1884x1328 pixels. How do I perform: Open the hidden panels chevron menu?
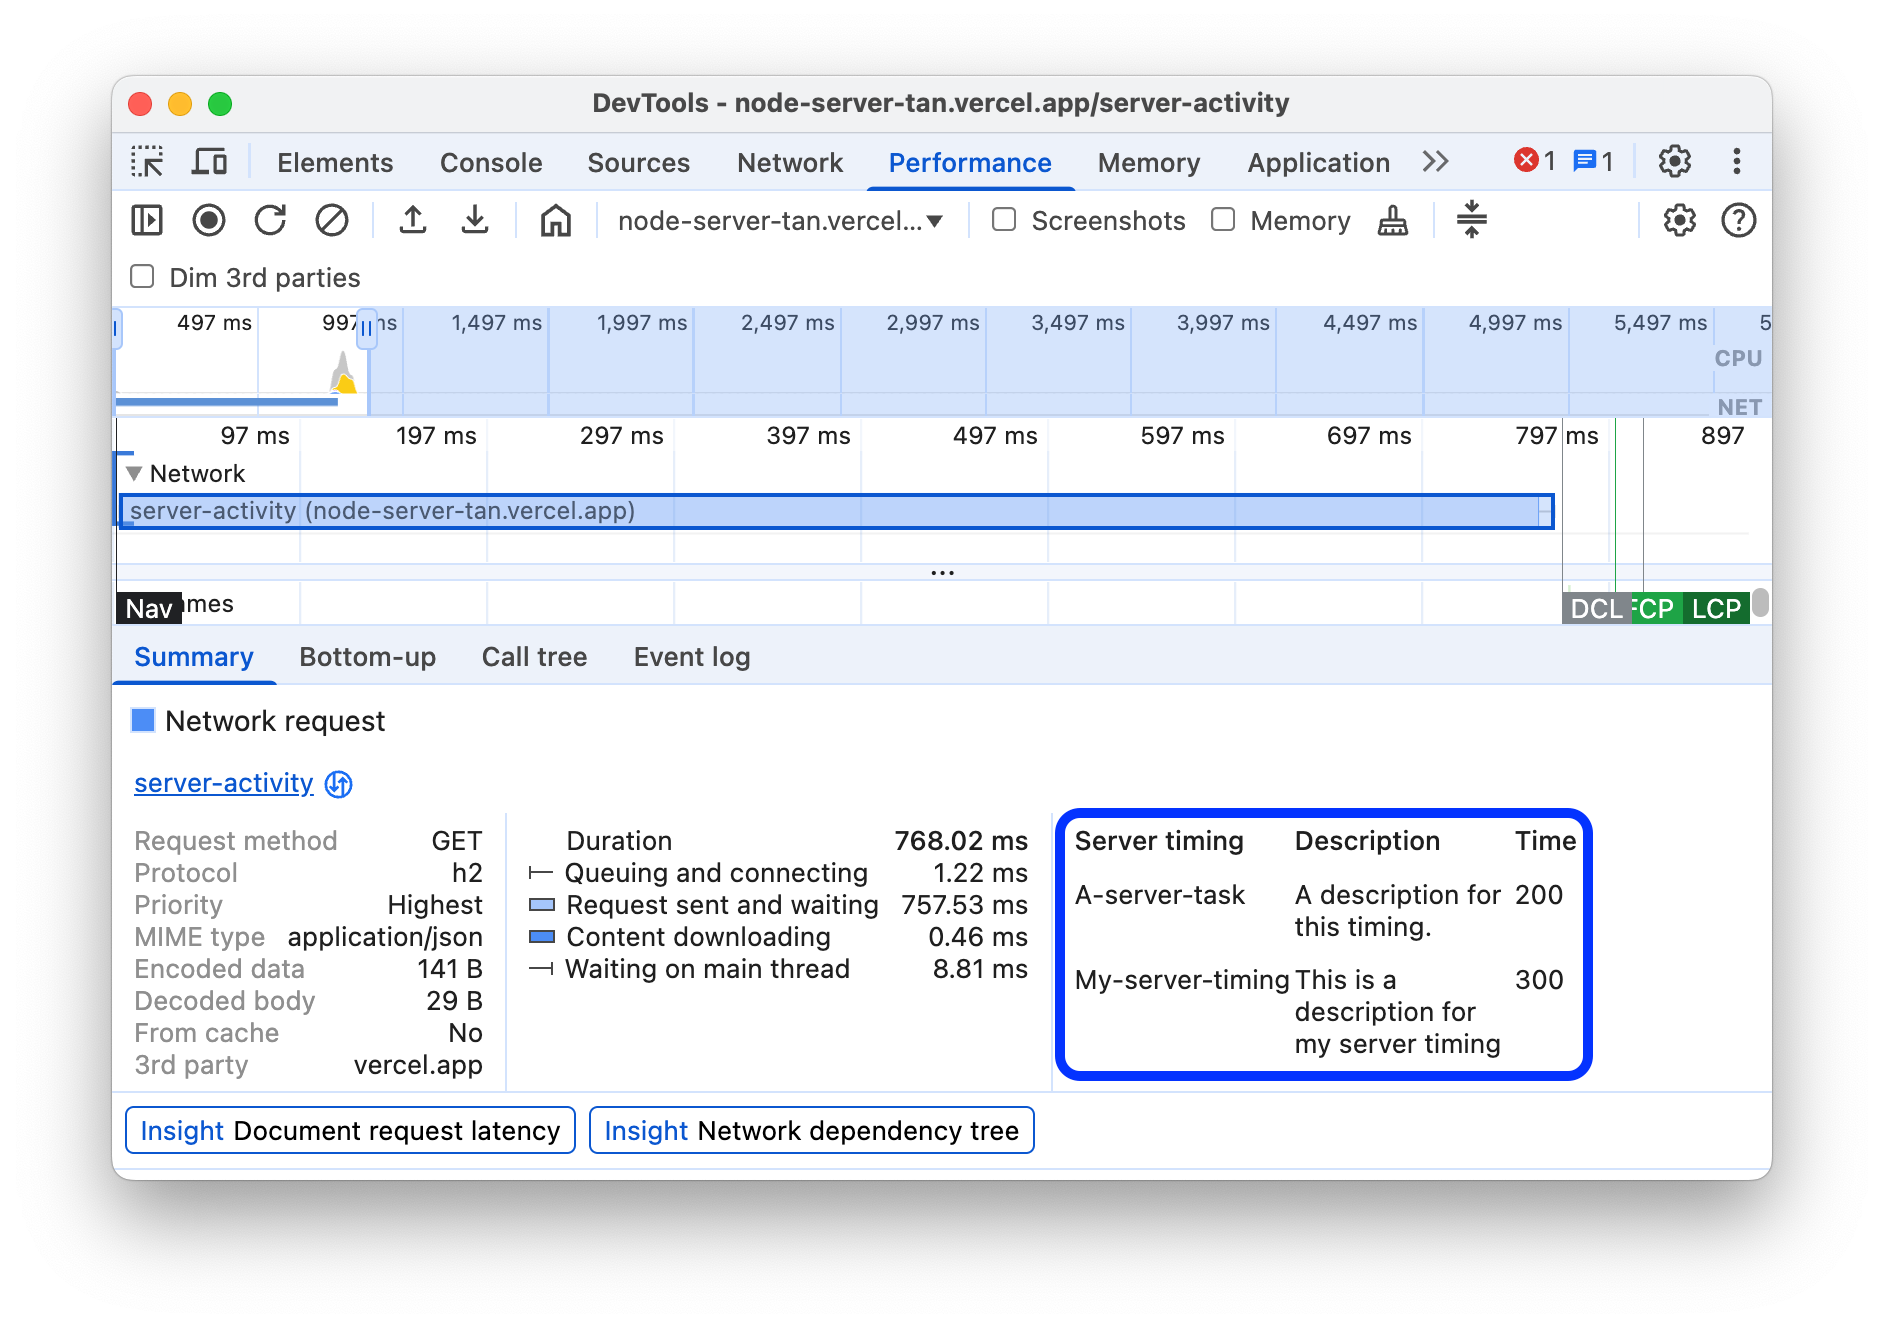pos(1435,161)
